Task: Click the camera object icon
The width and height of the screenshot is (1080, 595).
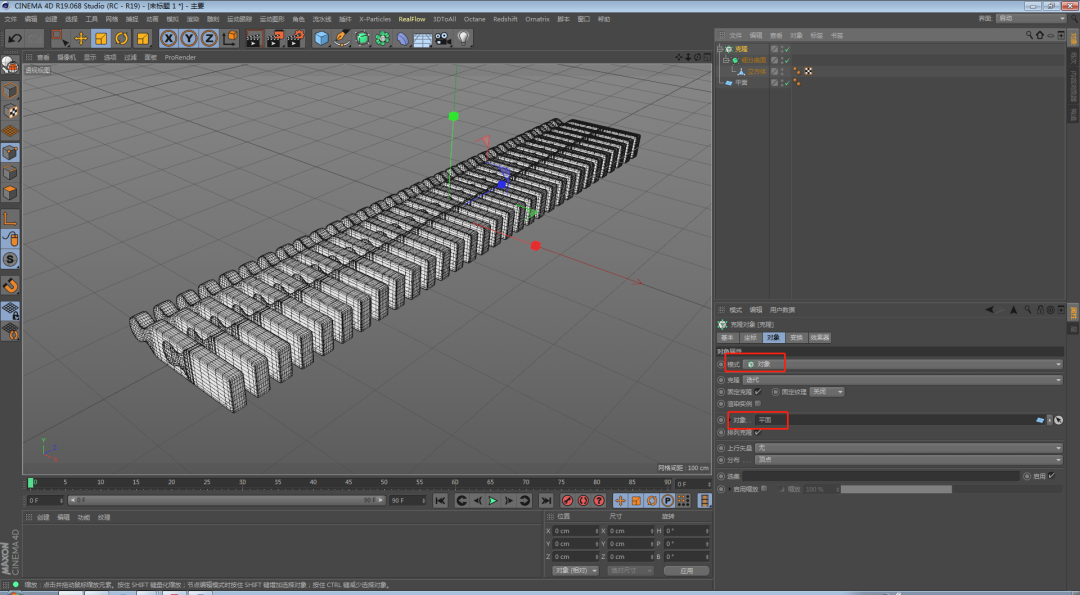Action: (442, 38)
